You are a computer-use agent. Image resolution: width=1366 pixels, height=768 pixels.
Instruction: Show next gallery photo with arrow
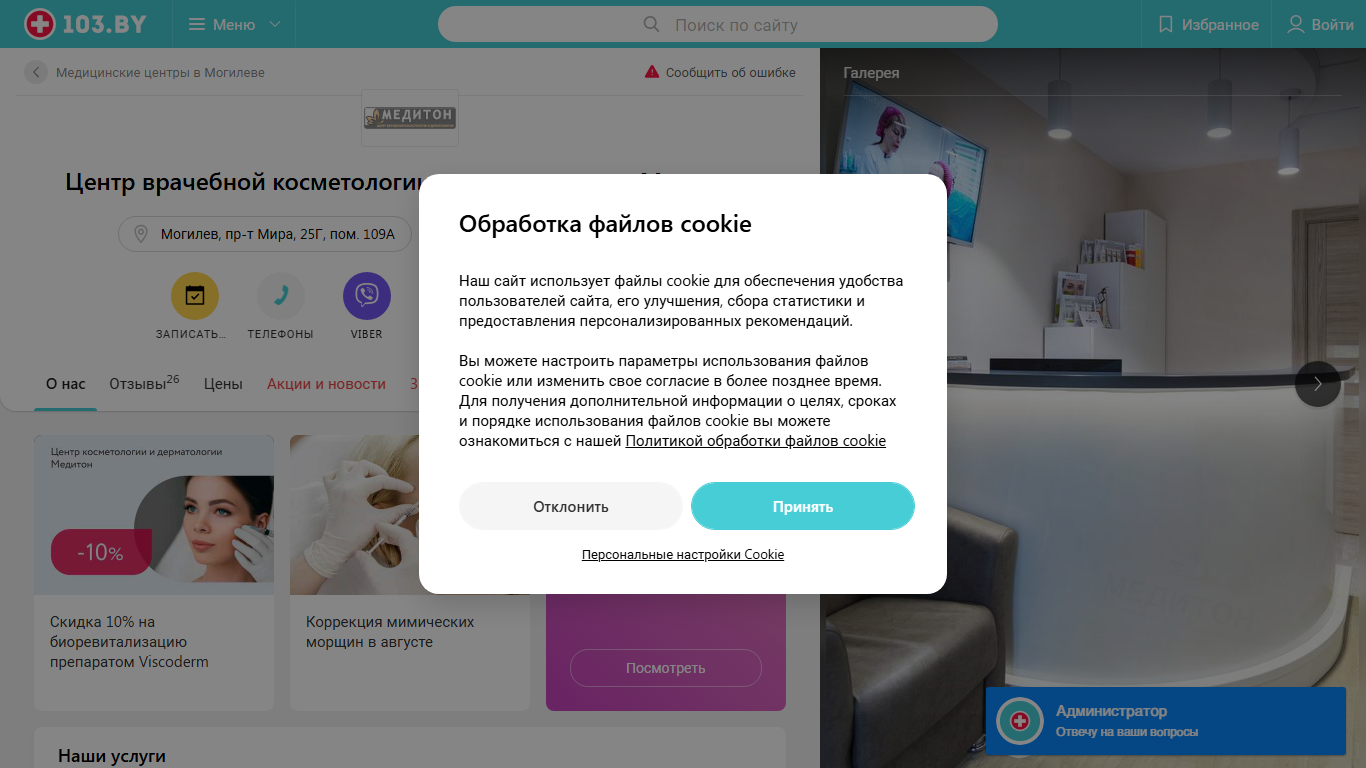pos(1318,383)
